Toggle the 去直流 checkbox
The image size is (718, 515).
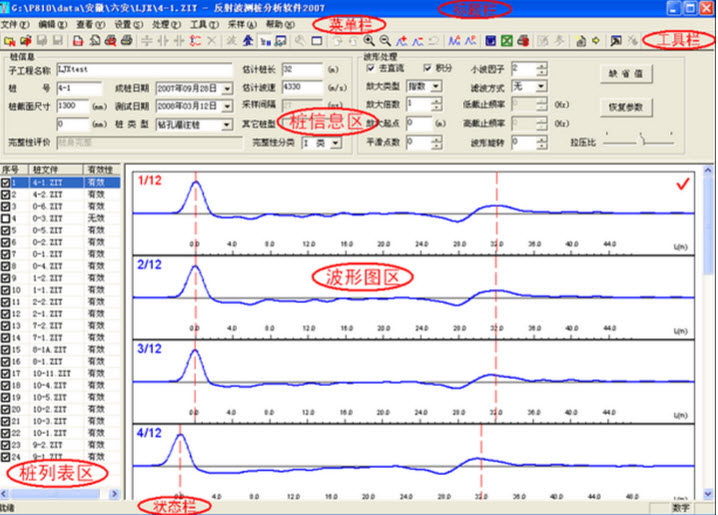[x=370, y=68]
